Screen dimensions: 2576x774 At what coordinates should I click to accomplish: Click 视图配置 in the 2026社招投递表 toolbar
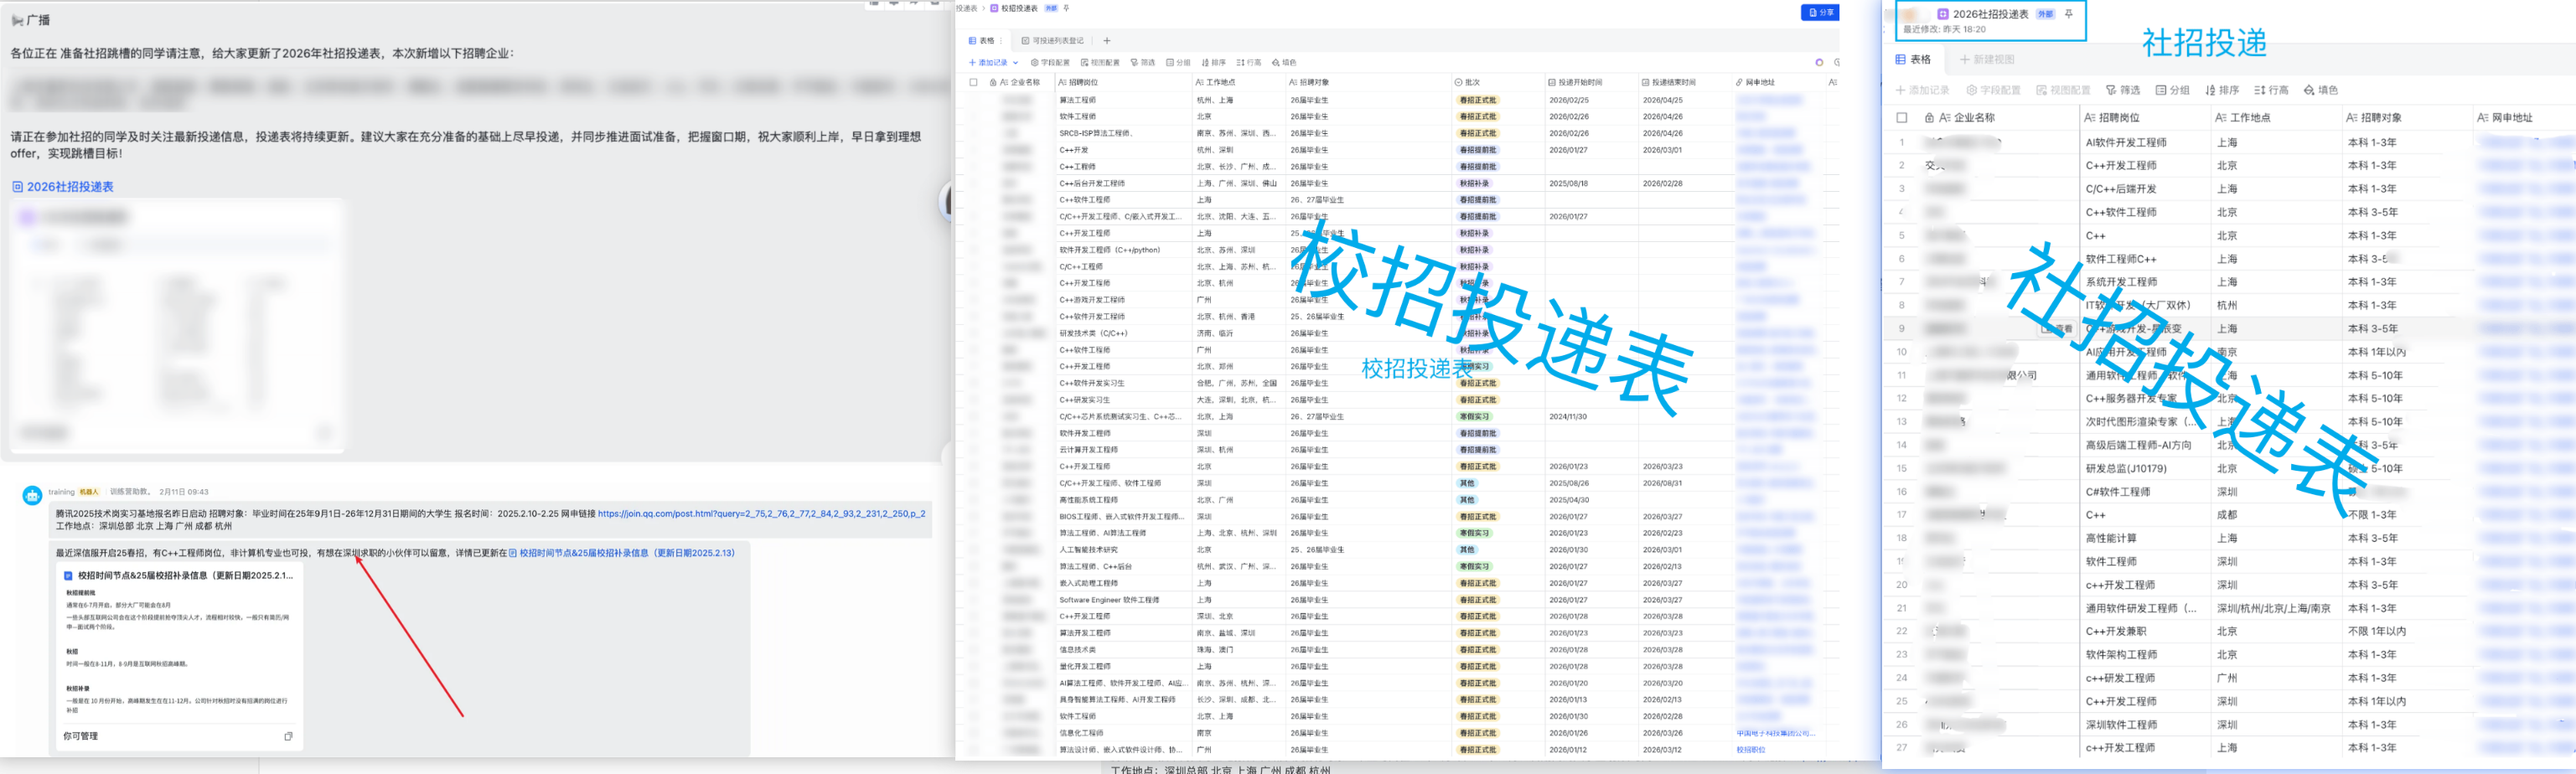click(x=2063, y=90)
